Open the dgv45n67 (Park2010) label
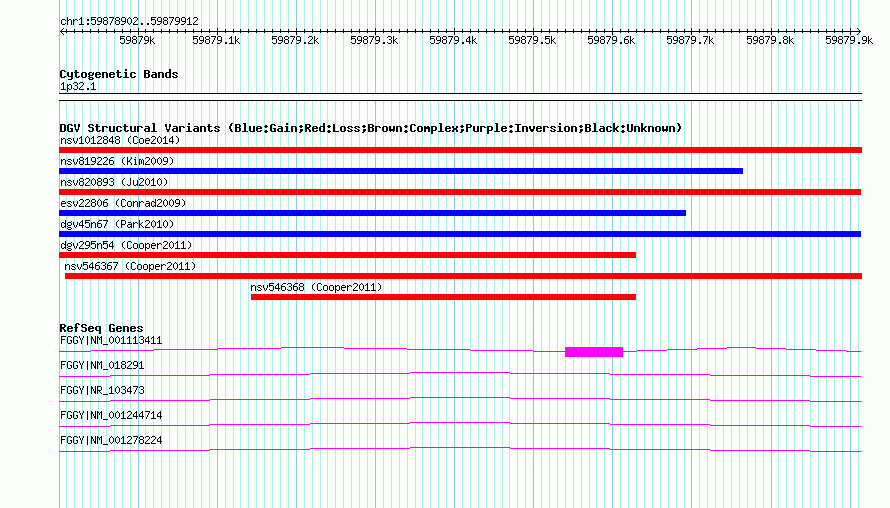Viewport: 890px width, 508px height. pyautogui.click(x=117, y=224)
